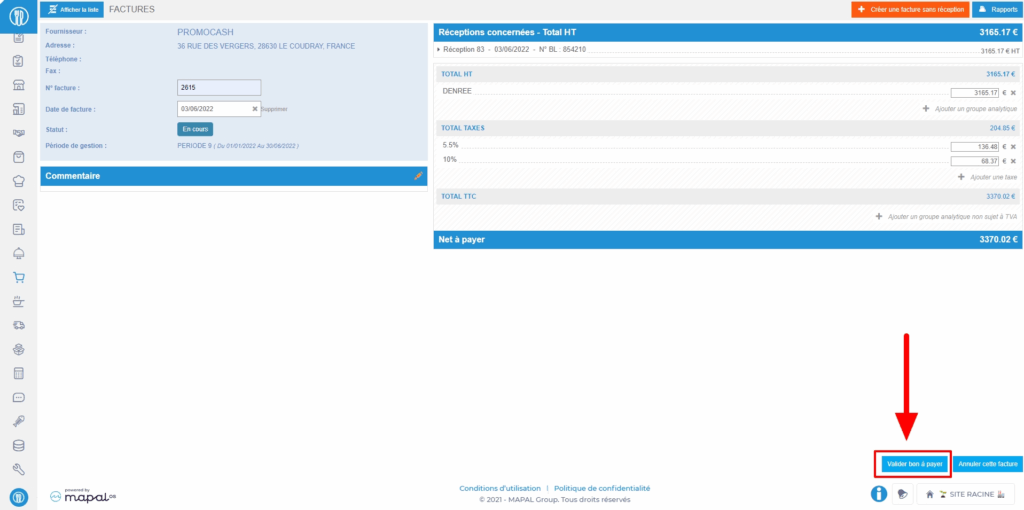Expand the Réception 83 row
The image size is (1024, 510).
click(x=439, y=49)
